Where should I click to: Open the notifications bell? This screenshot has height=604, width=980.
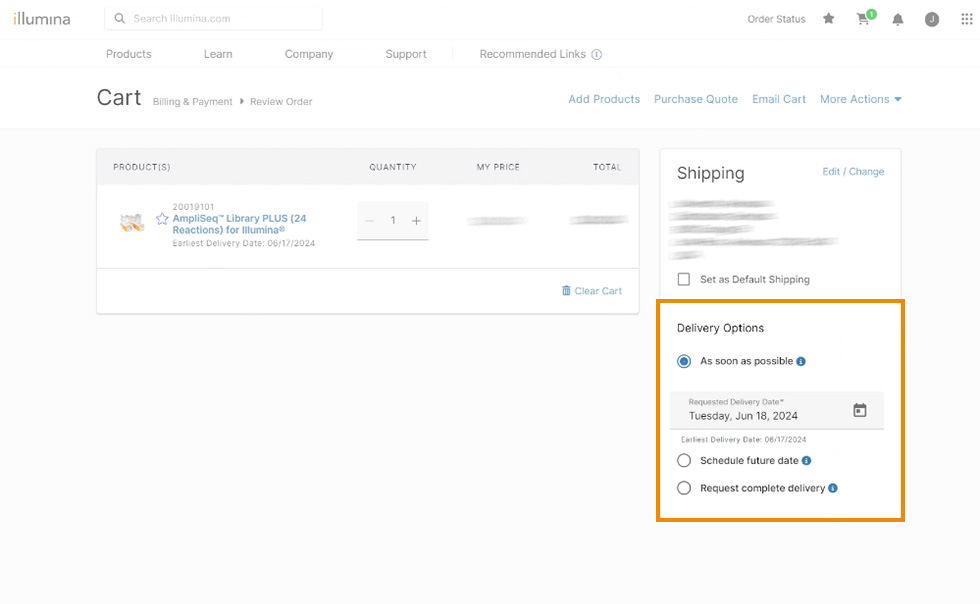[x=898, y=19]
